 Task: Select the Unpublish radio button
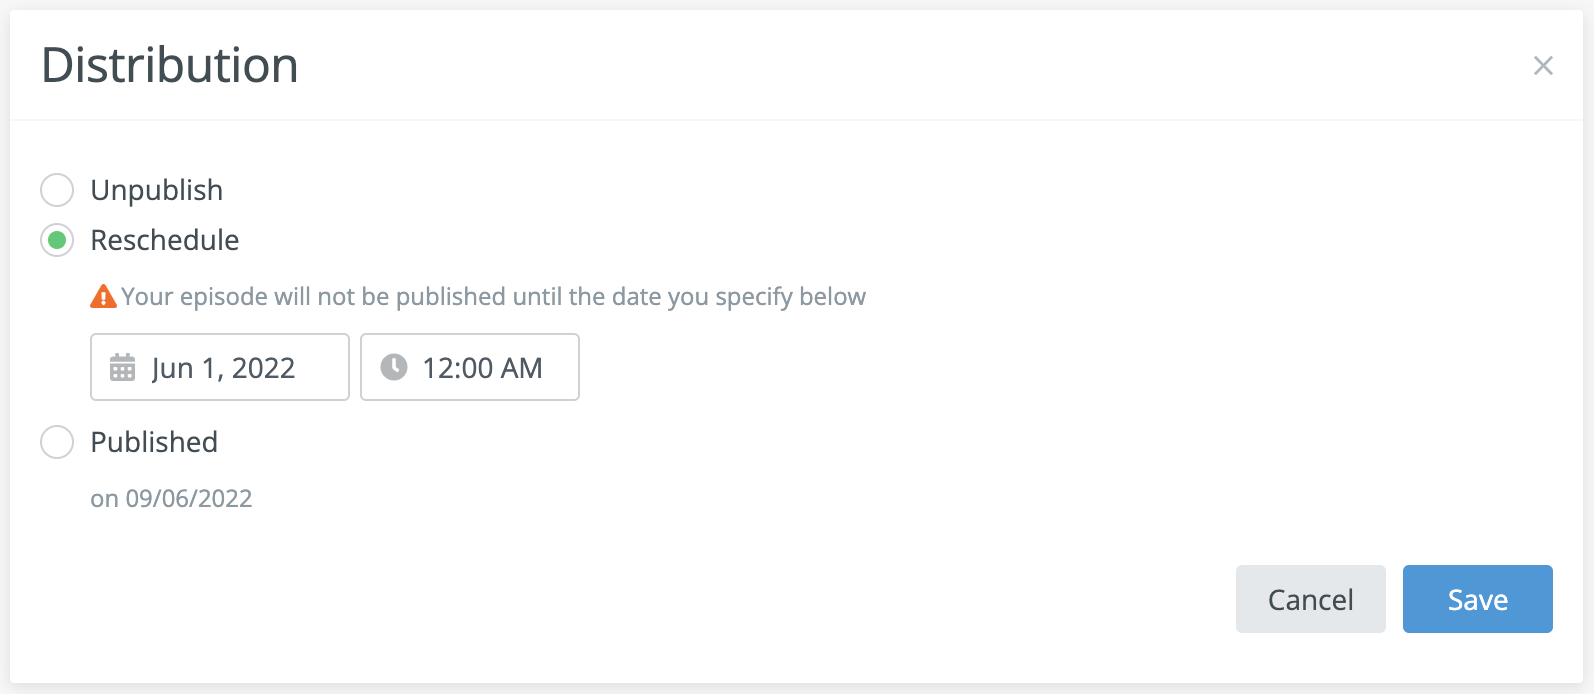[x=57, y=190]
